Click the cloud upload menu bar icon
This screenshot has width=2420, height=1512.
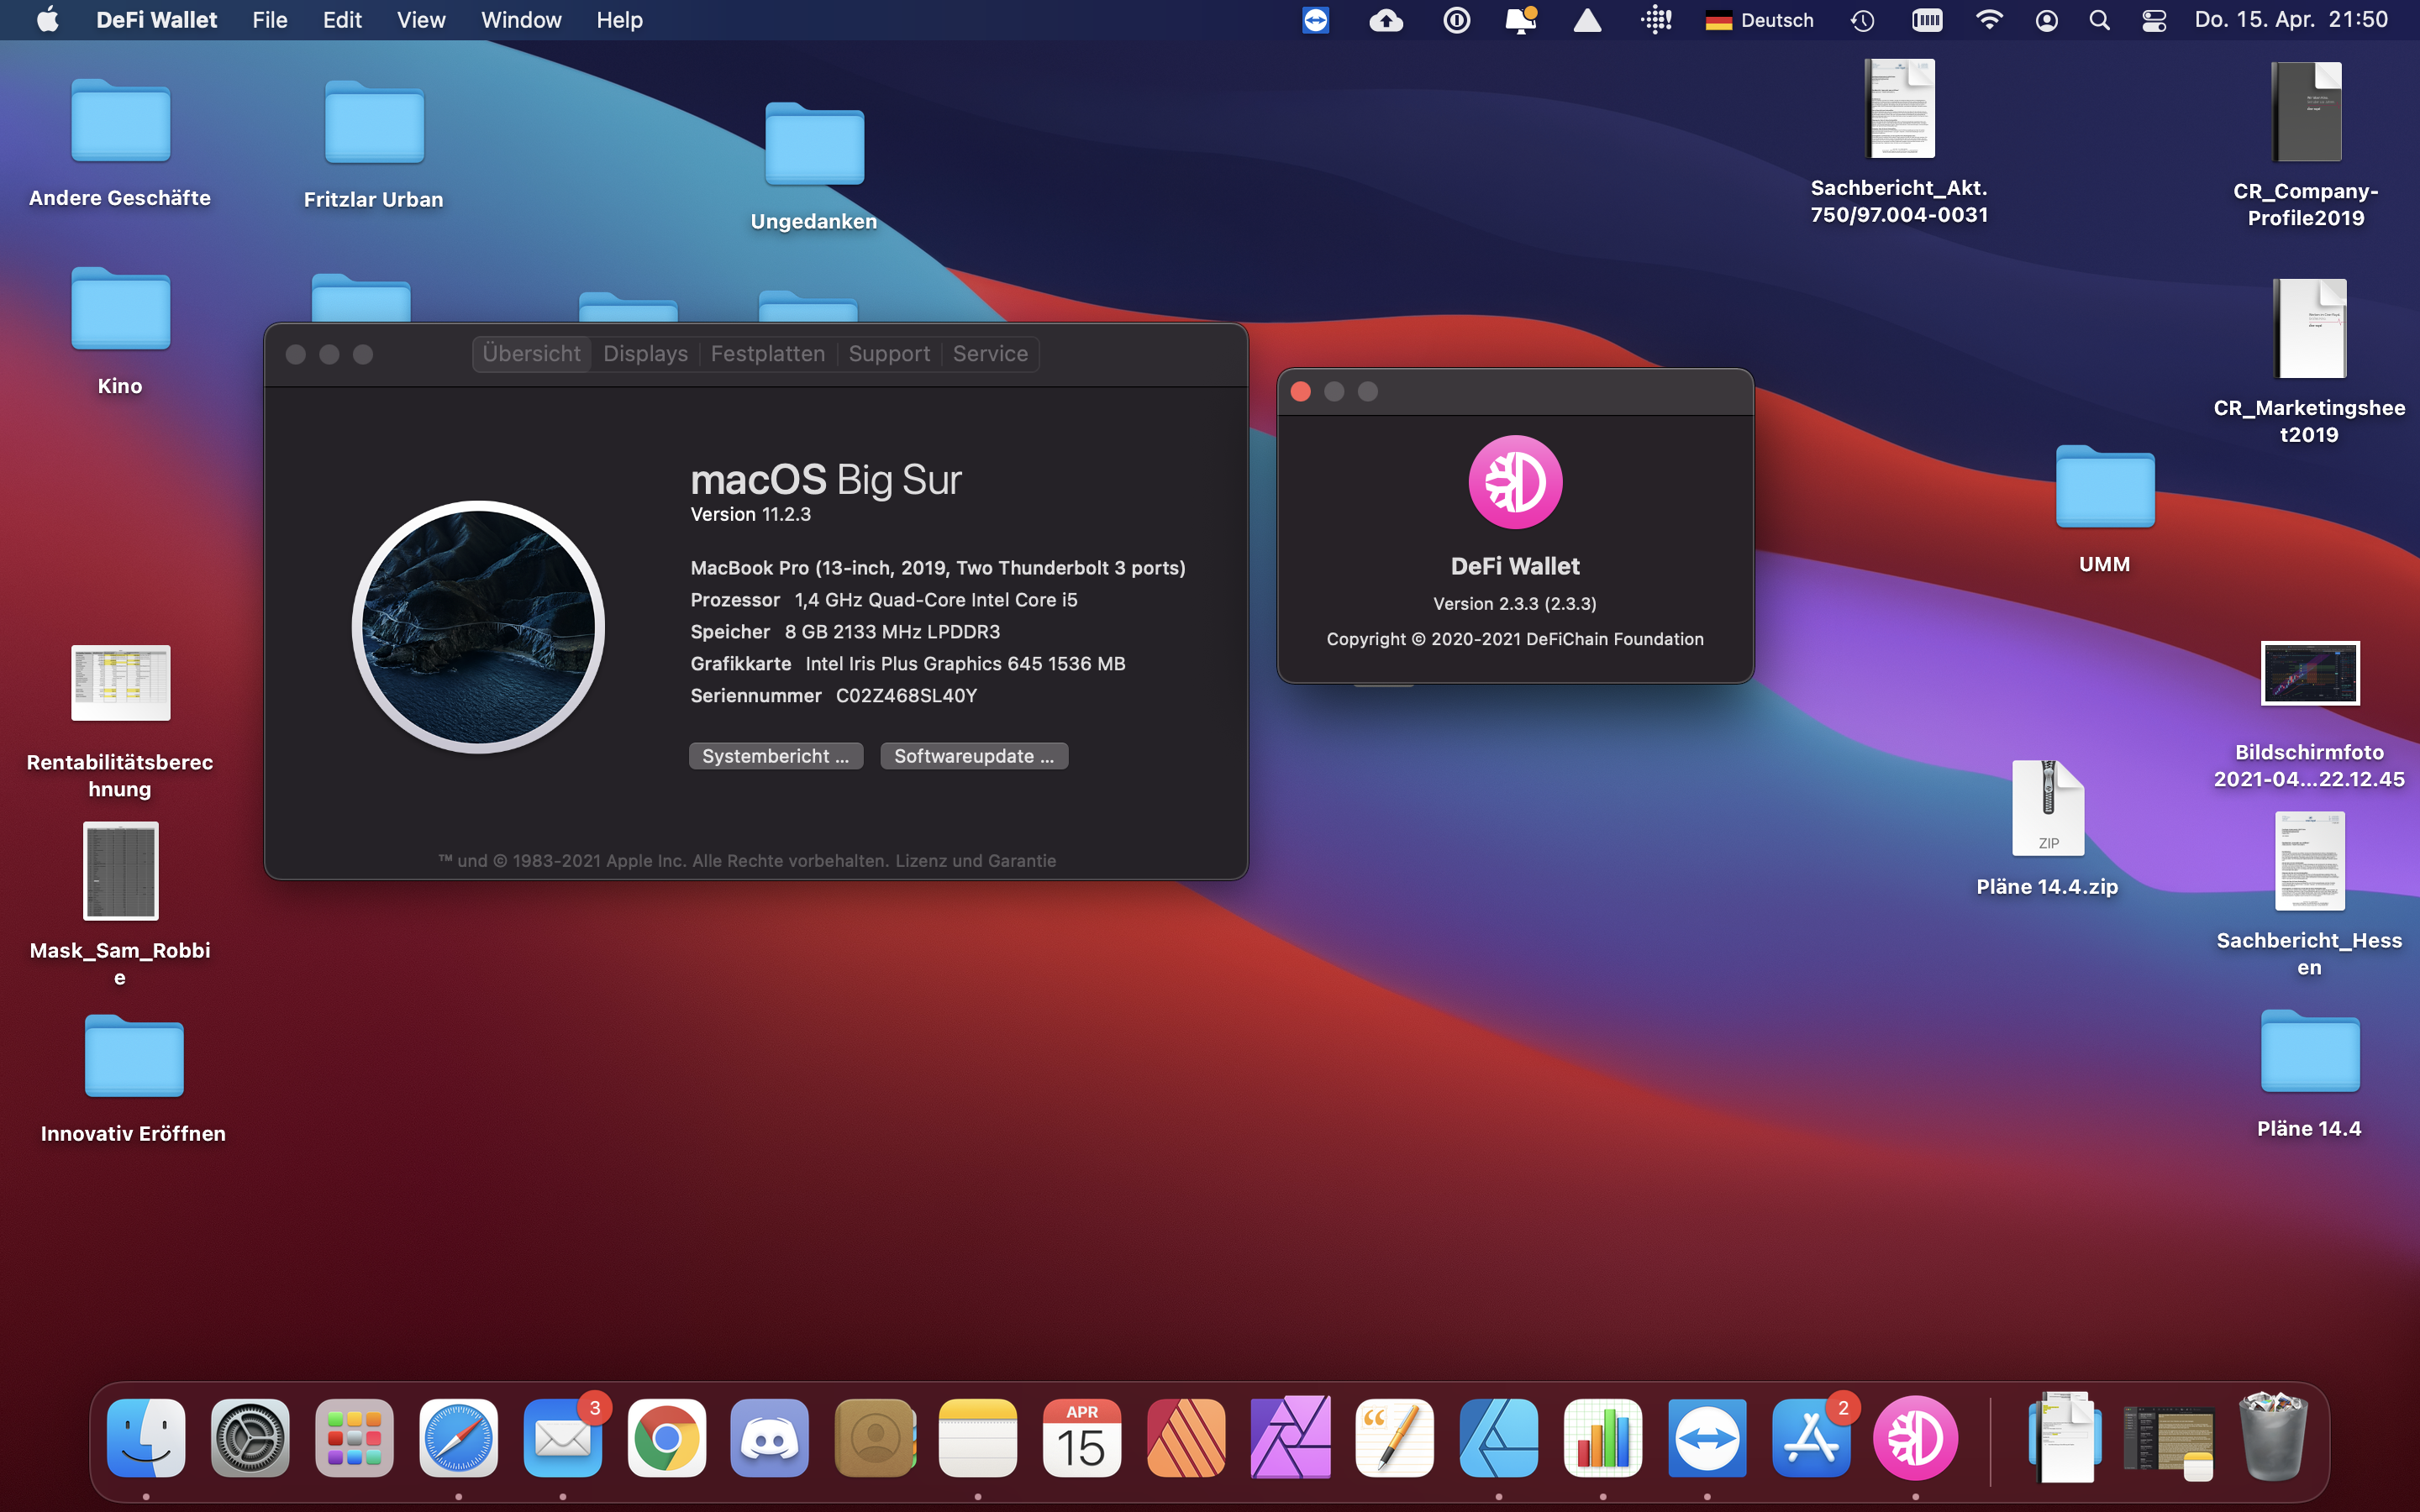tap(1386, 20)
